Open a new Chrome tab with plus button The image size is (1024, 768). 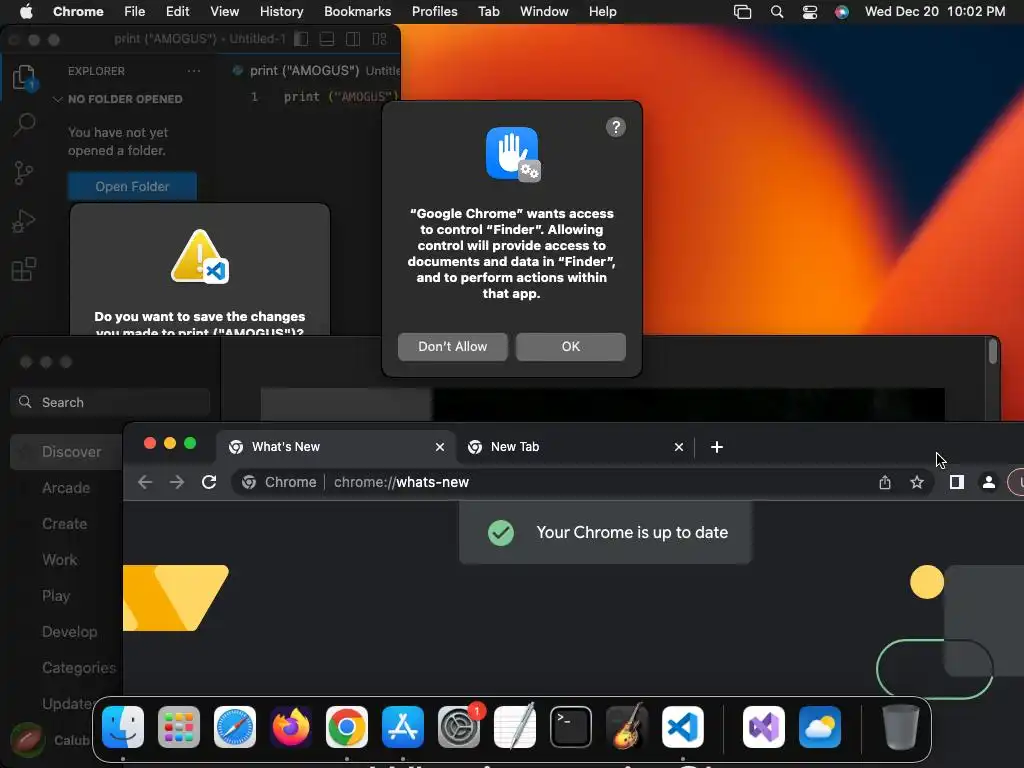point(716,447)
